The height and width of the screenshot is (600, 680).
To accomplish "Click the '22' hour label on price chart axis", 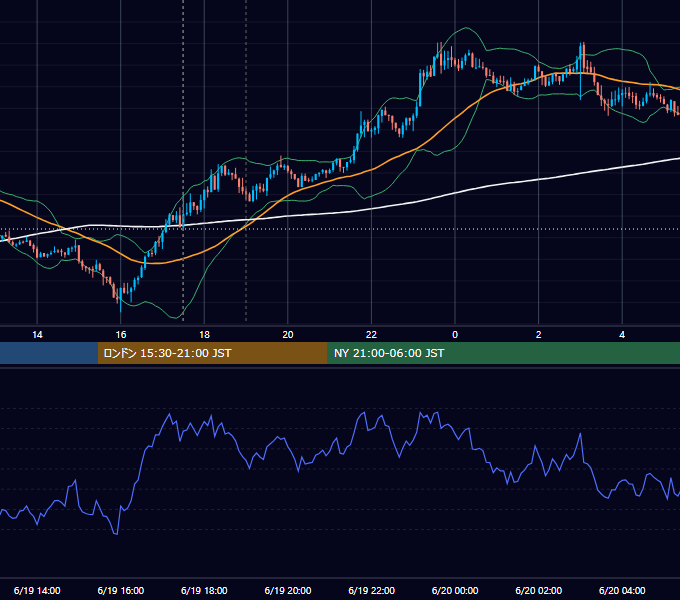I will pos(371,335).
